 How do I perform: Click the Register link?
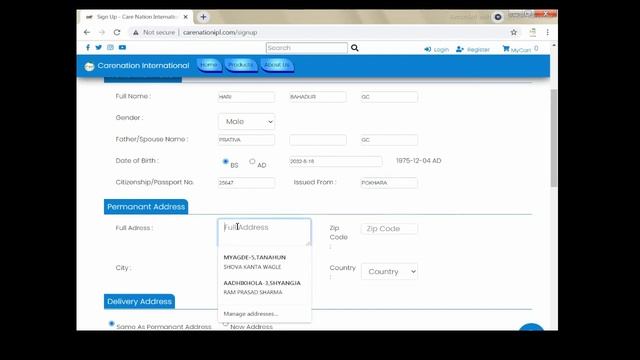[x=473, y=49]
